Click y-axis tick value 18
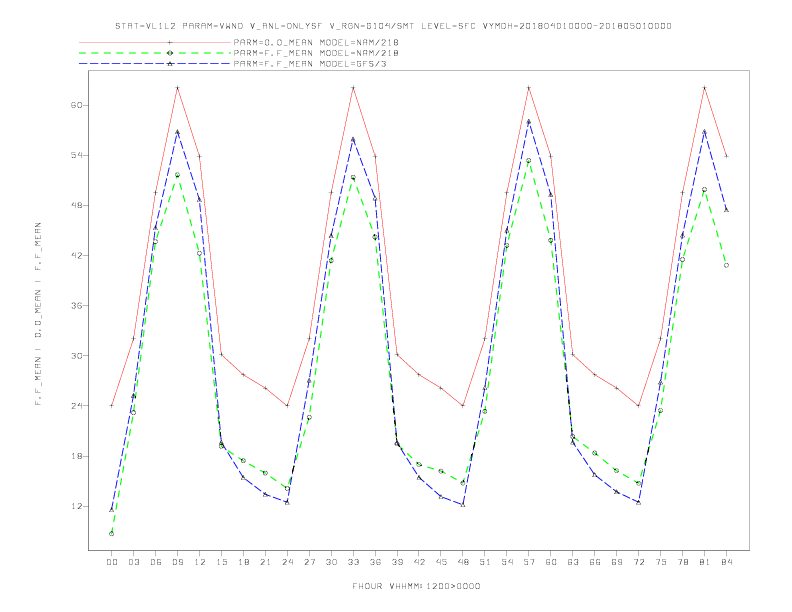 (x=76, y=456)
